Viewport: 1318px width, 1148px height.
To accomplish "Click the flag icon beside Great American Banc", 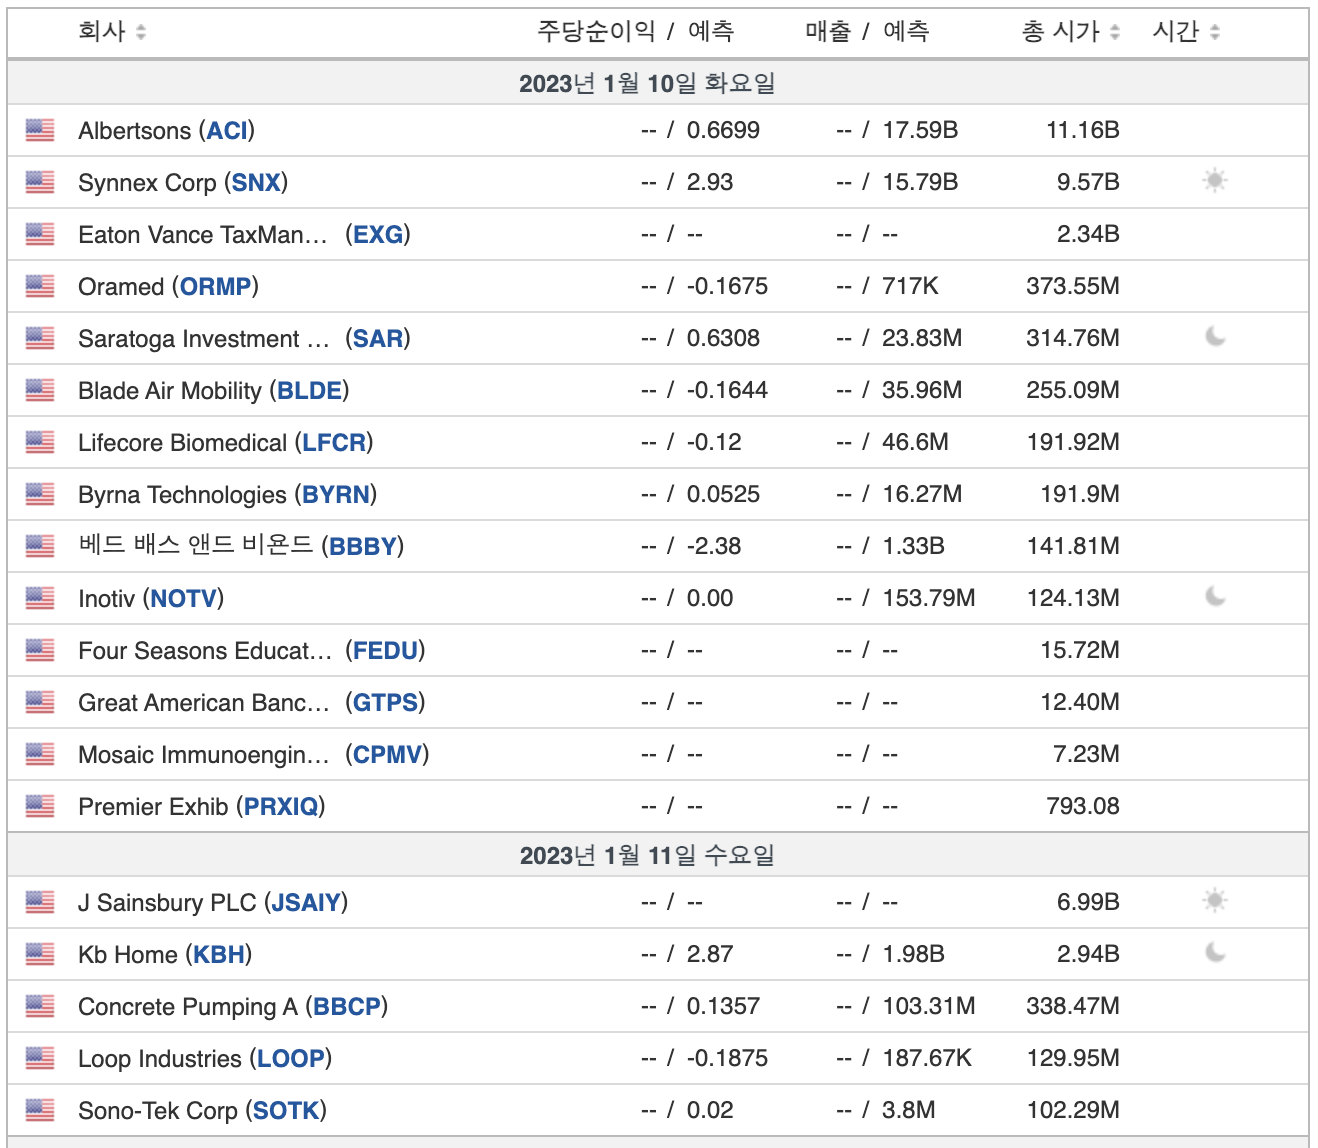I will point(40,702).
